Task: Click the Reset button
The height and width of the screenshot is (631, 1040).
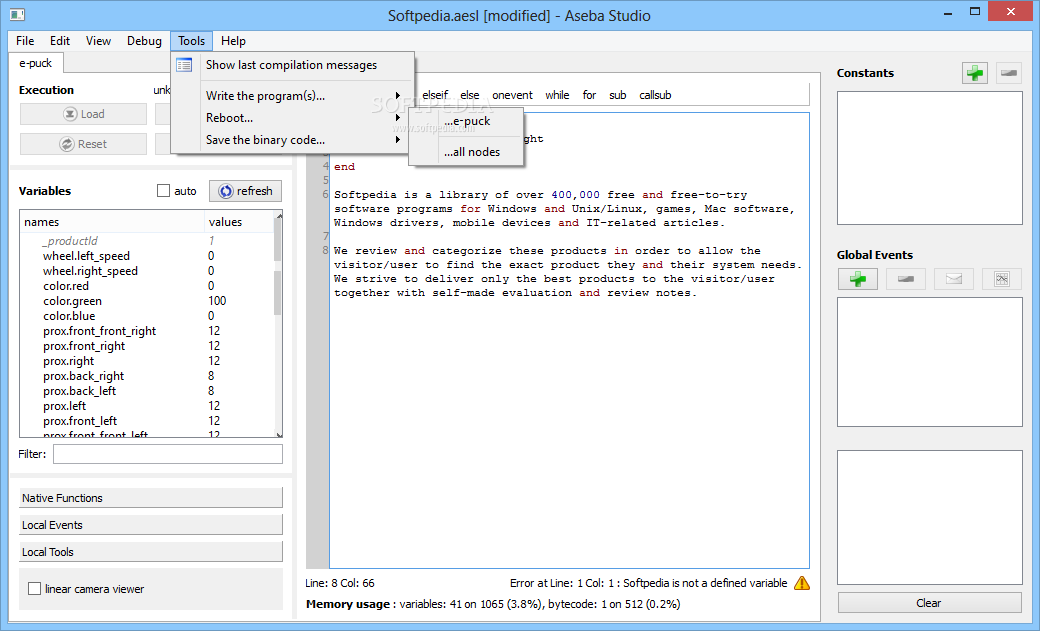Action: pos(84,144)
